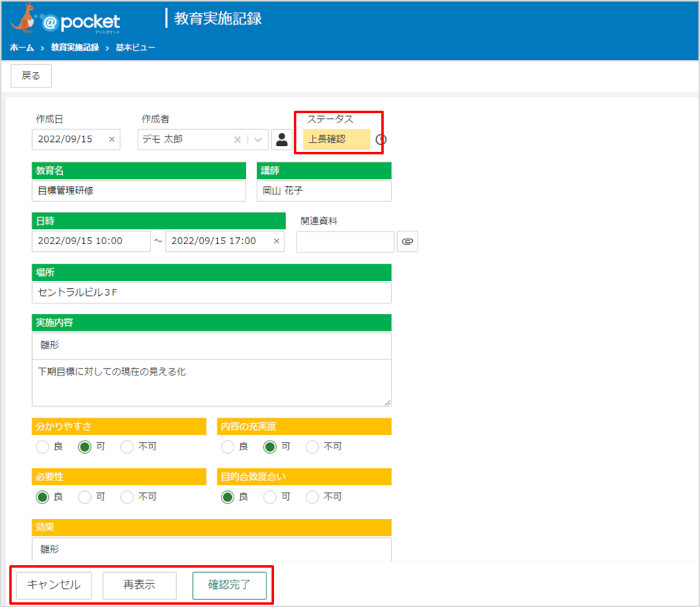Click the status info circle icon

(381, 140)
